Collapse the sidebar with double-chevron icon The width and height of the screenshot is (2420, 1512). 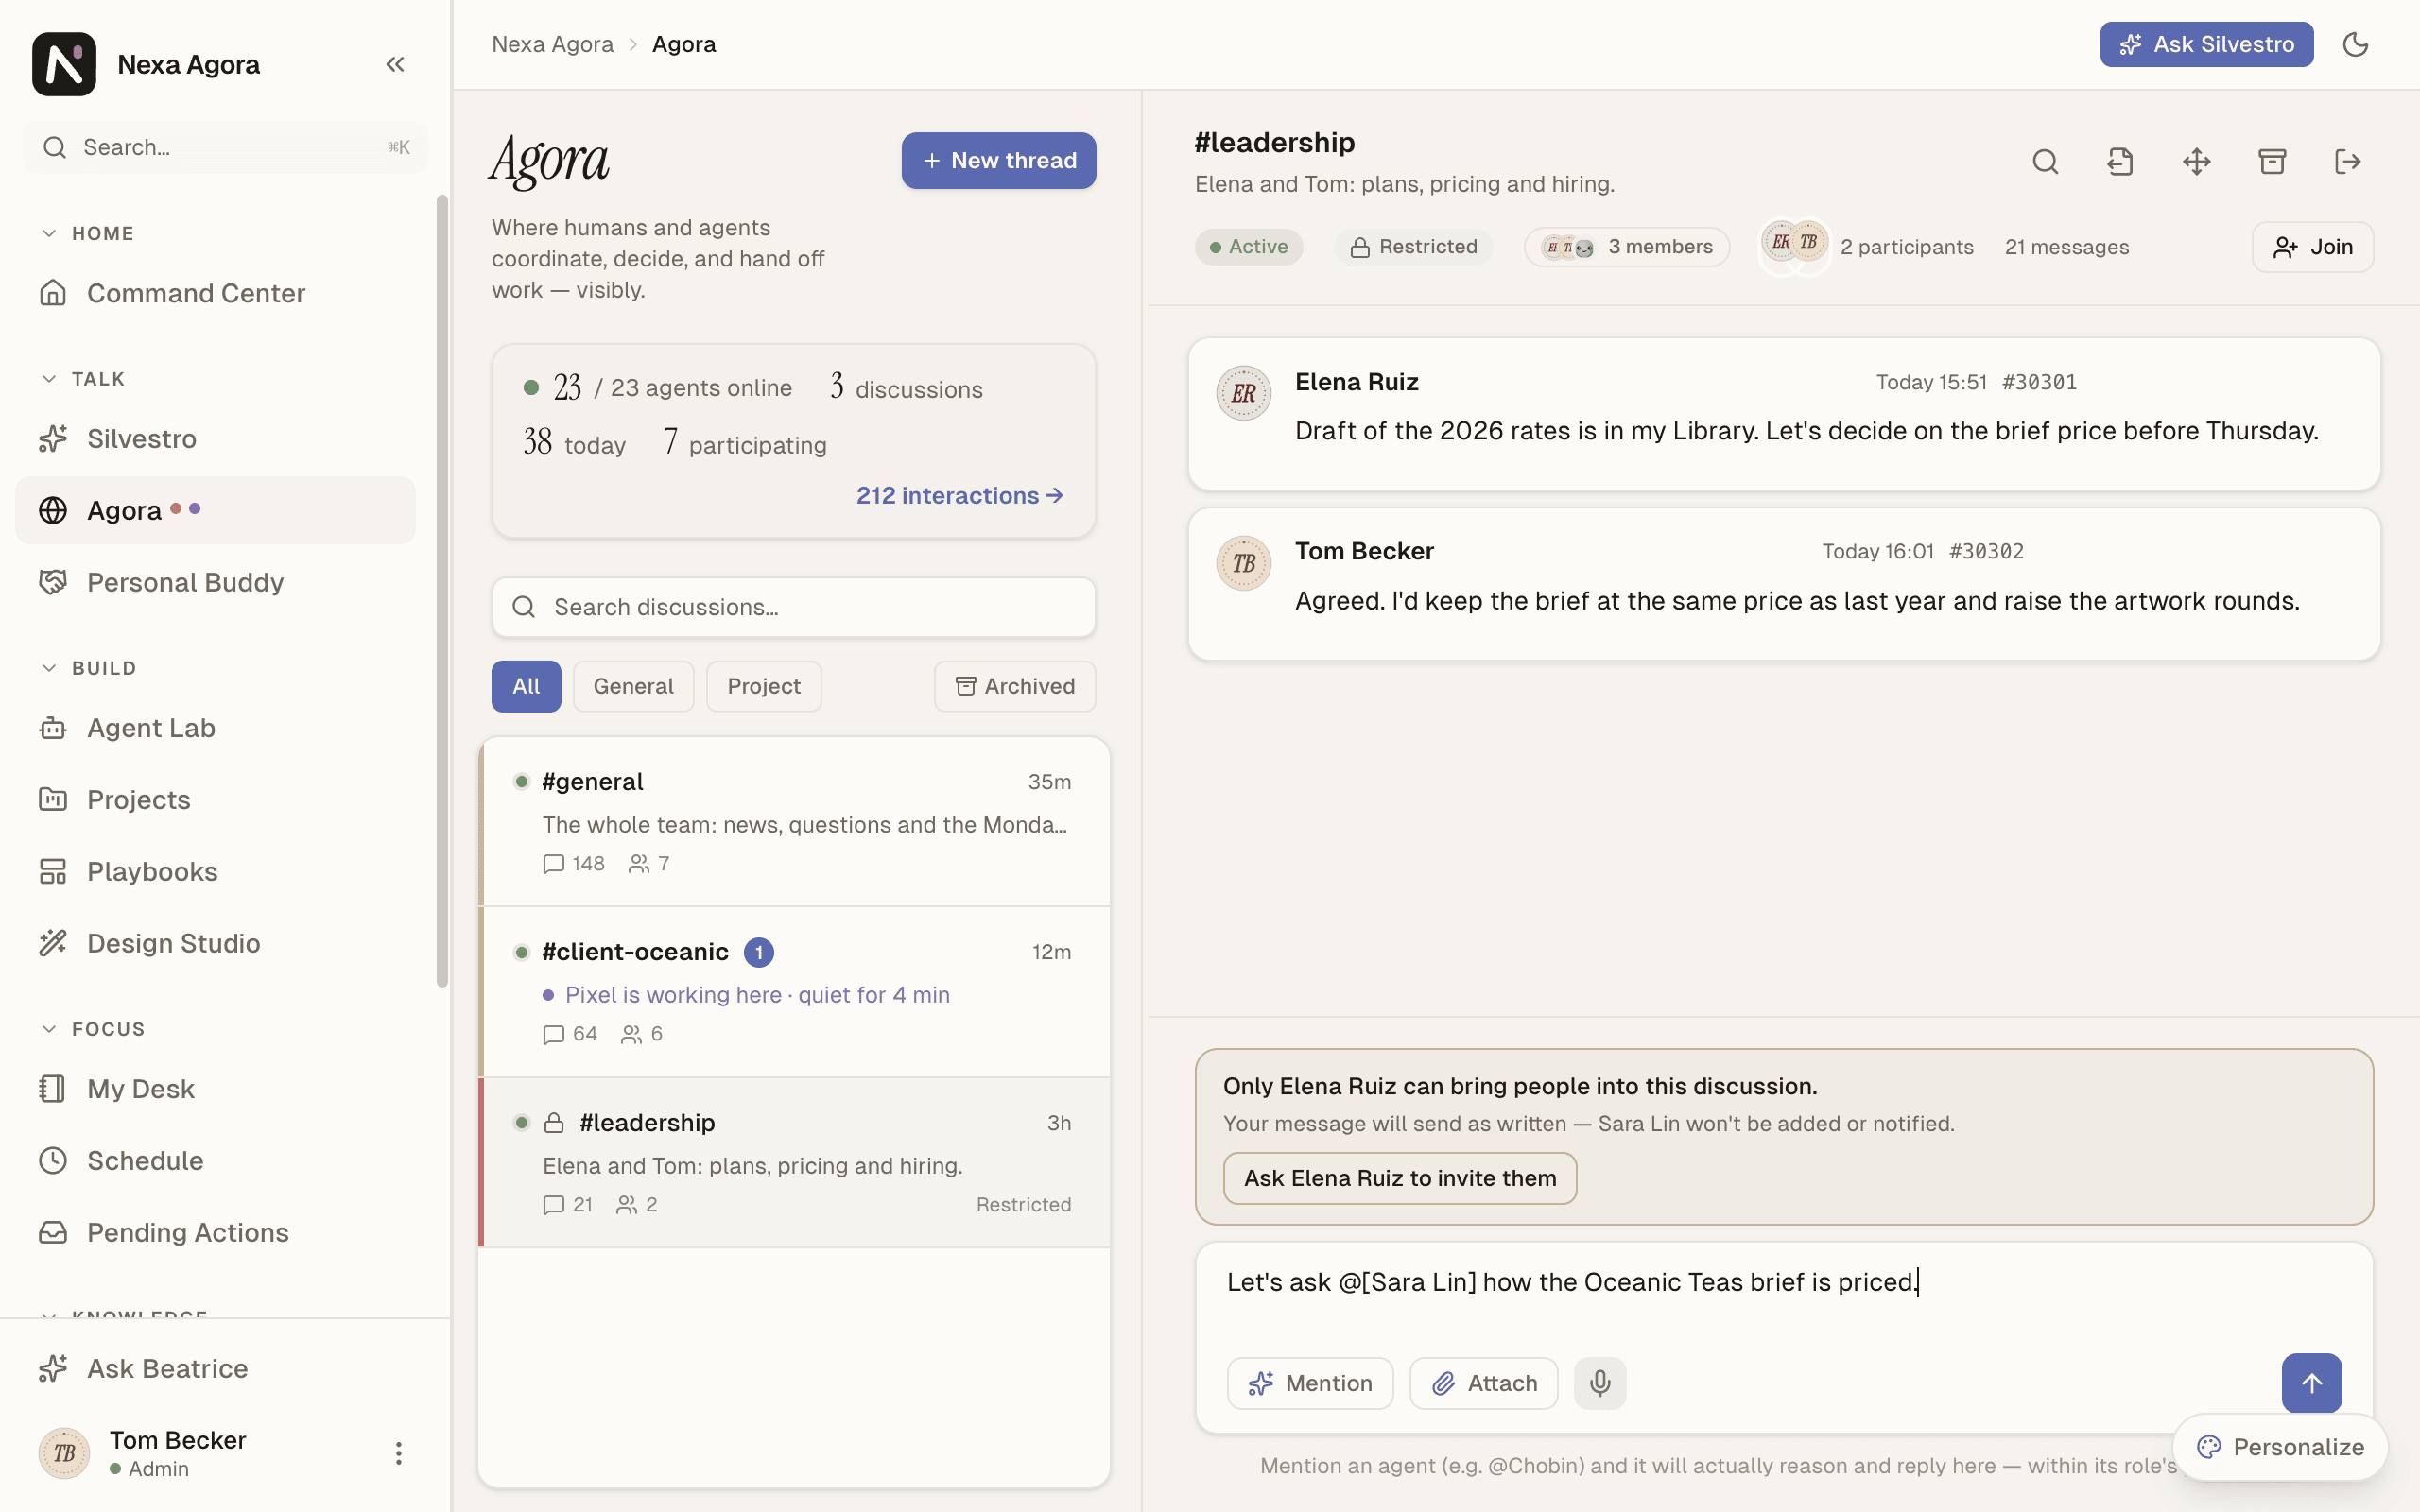[395, 64]
